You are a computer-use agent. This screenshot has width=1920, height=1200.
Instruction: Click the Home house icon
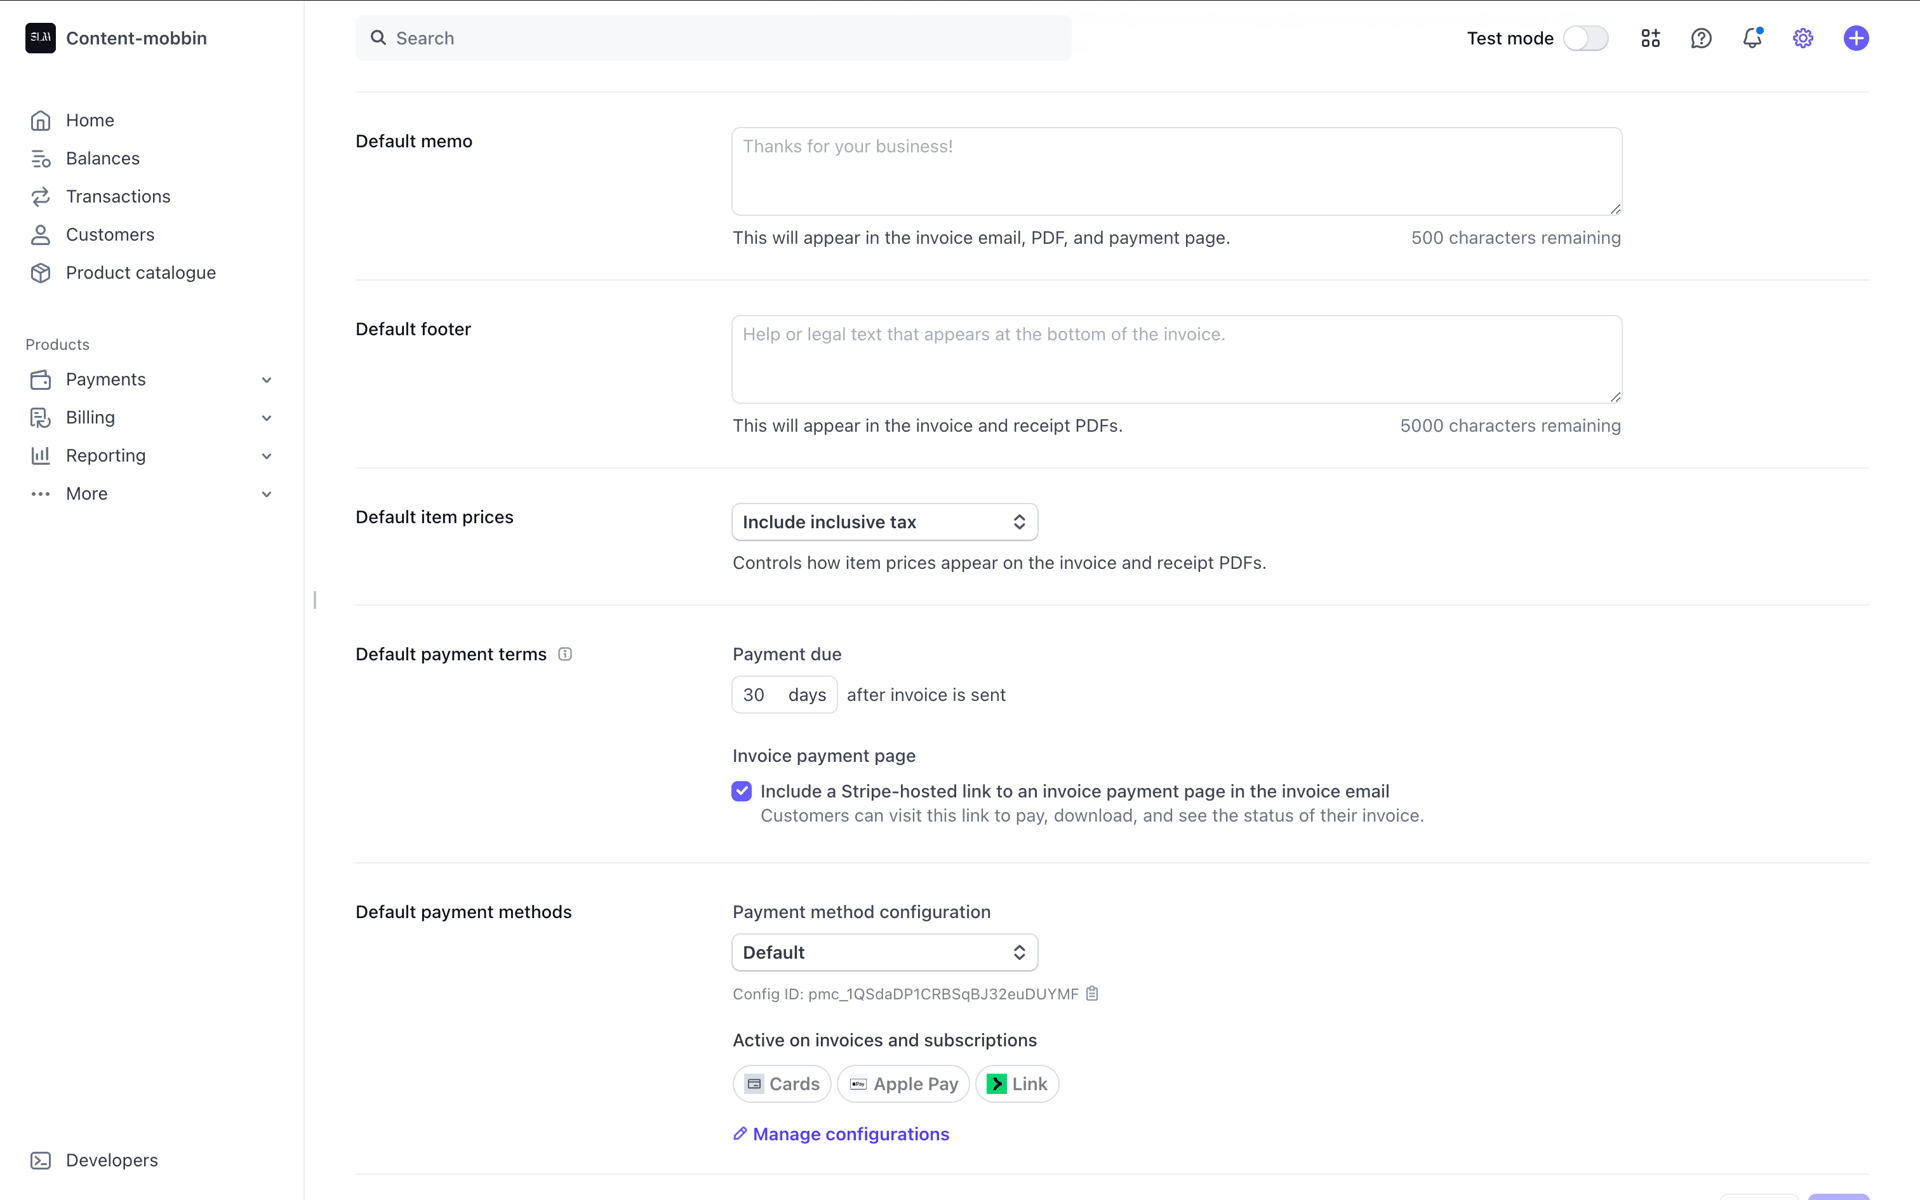click(40, 120)
